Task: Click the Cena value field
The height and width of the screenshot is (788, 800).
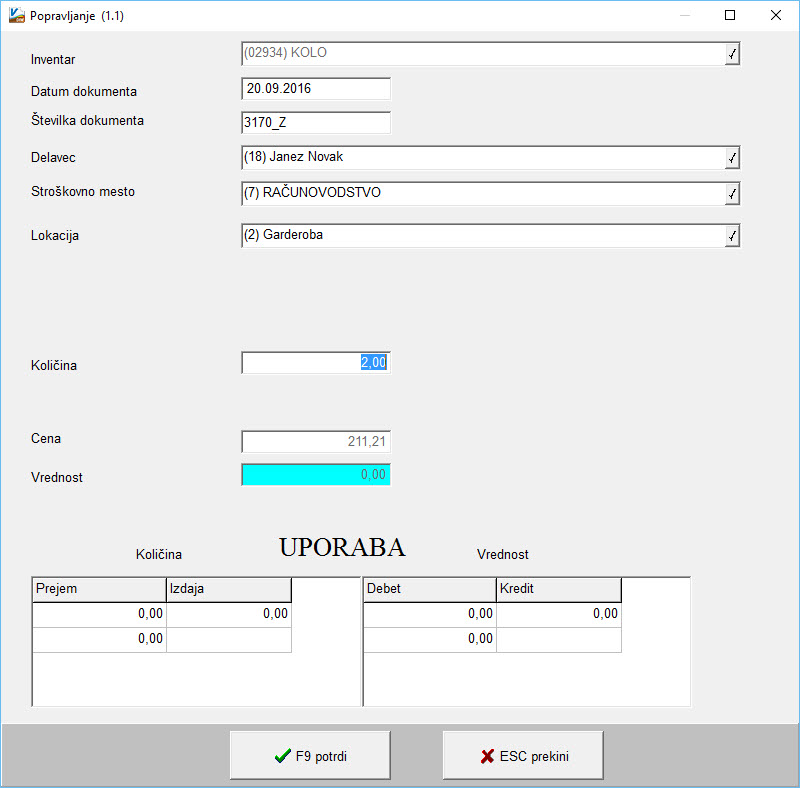Action: pos(315,442)
